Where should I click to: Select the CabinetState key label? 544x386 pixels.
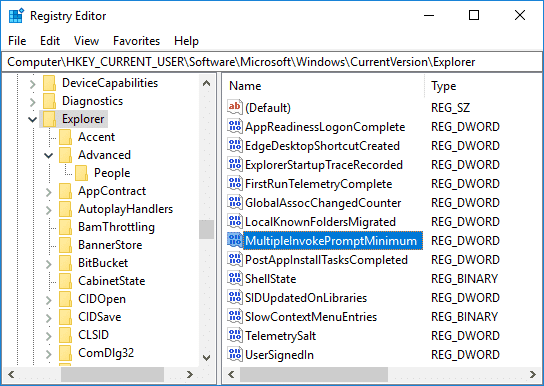[x=111, y=281]
